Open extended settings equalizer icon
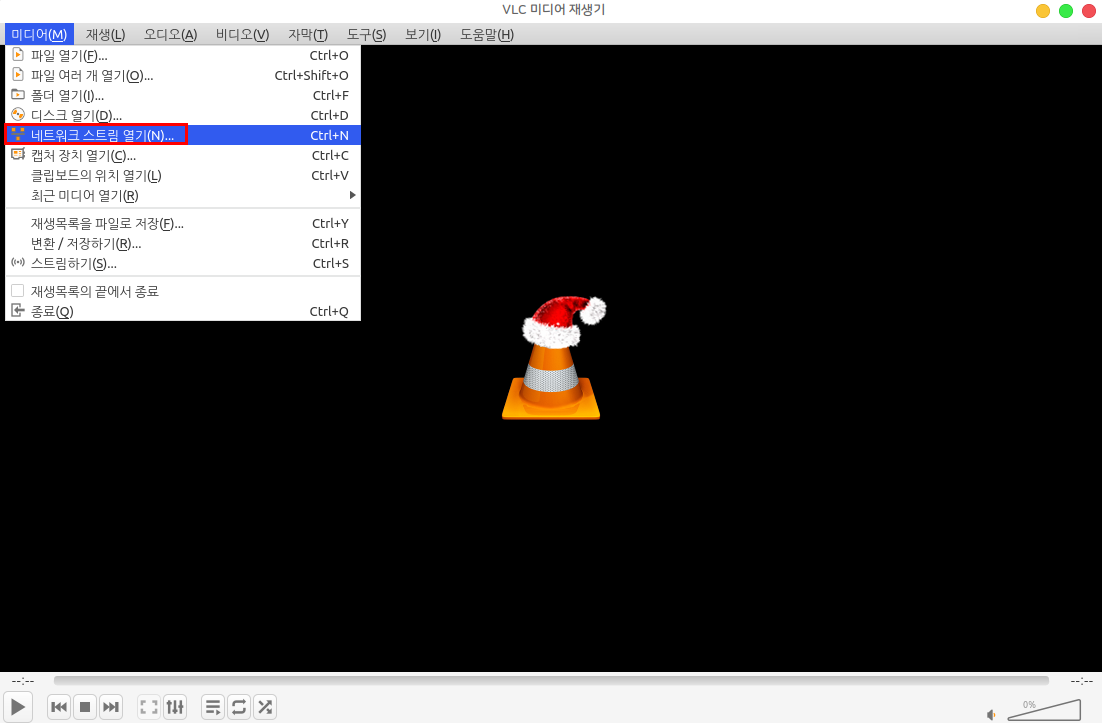 [175, 707]
